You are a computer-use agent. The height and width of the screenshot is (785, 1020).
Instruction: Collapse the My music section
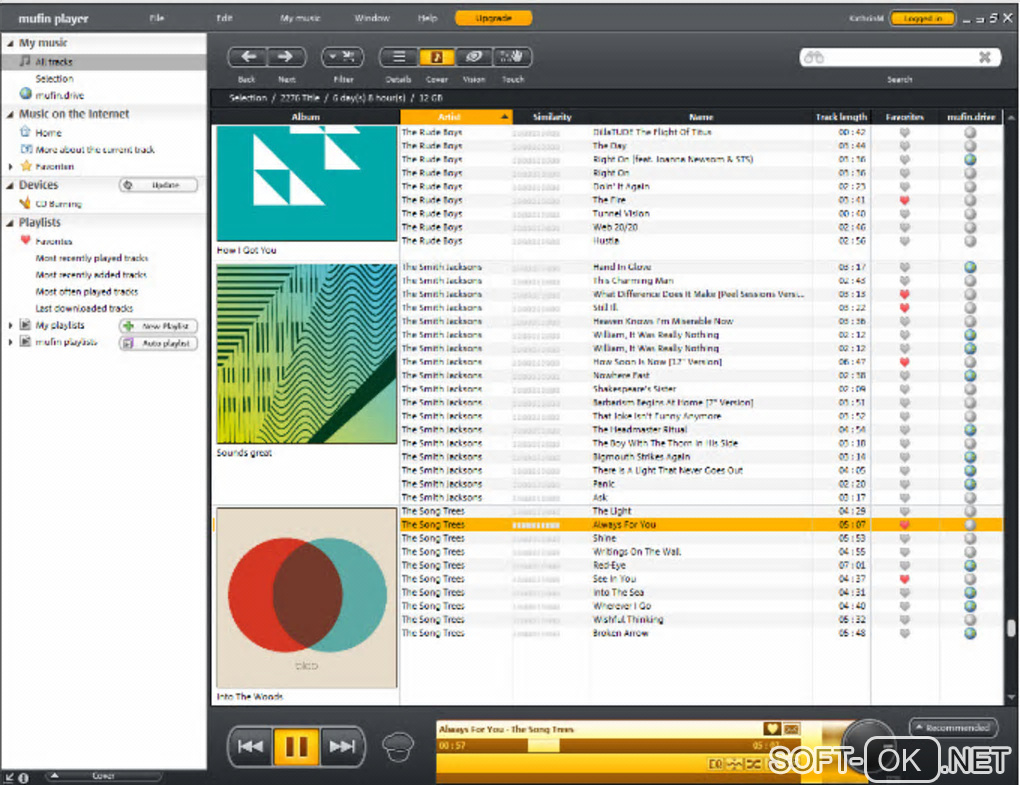[10, 43]
